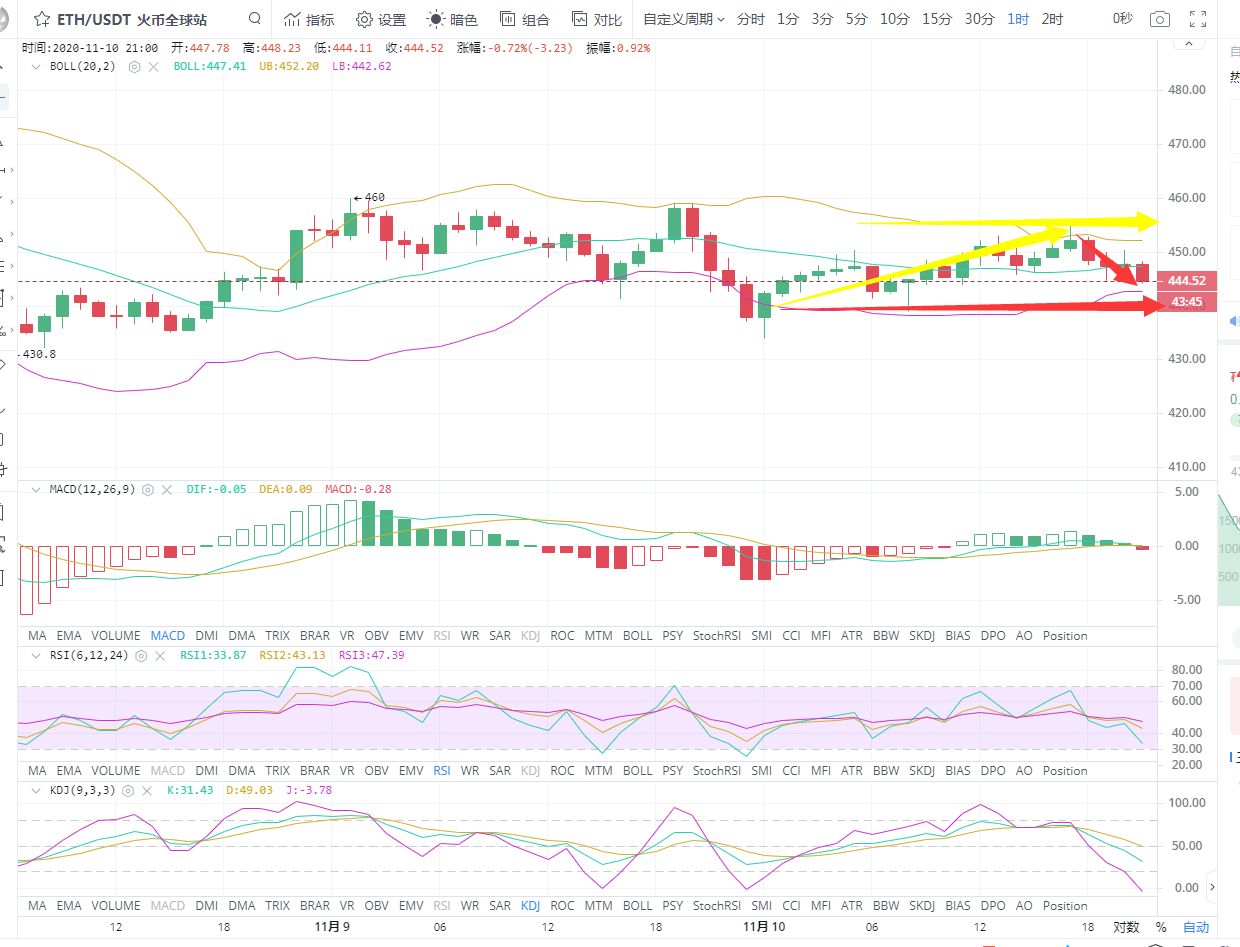Open chart 设置 settings
Image resolution: width=1240 pixels, height=947 pixels.
381,19
